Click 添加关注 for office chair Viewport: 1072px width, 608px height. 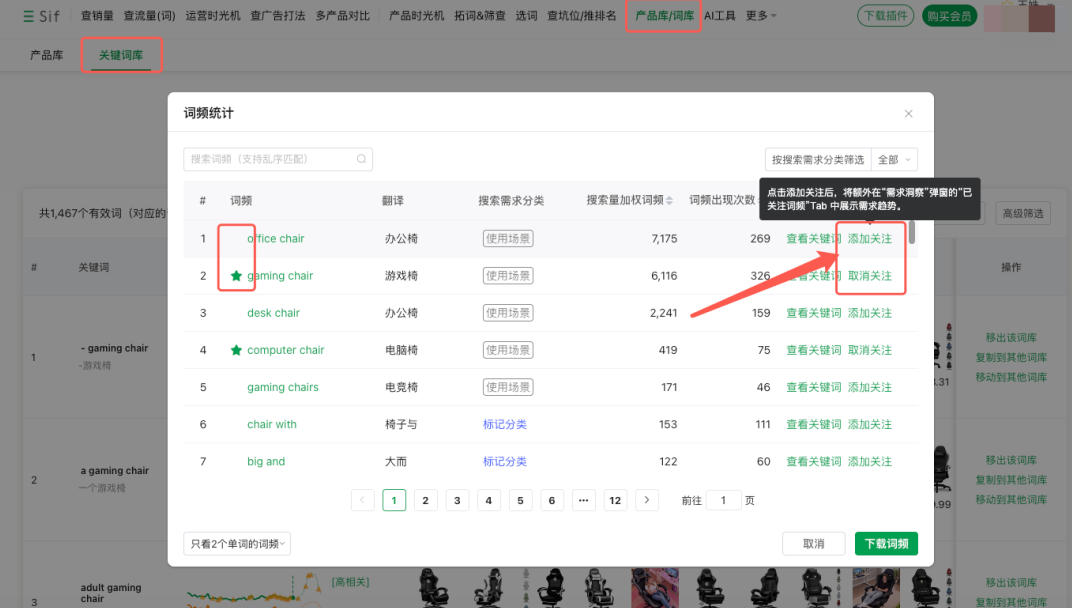click(x=870, y=239)
